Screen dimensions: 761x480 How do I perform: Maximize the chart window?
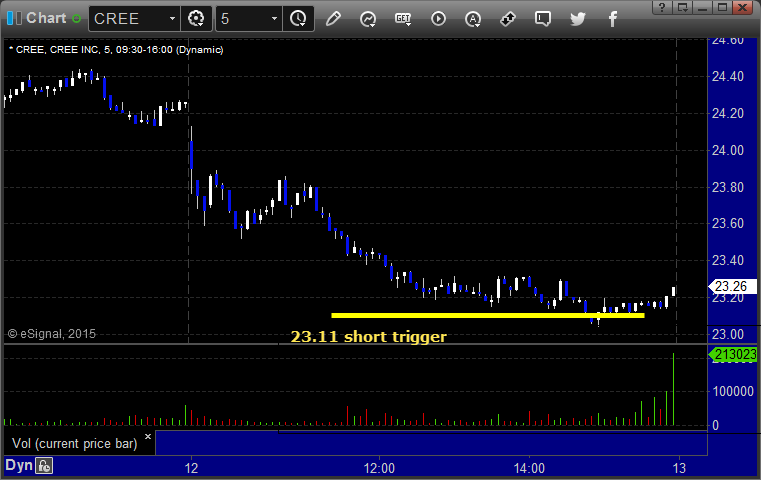722,7
